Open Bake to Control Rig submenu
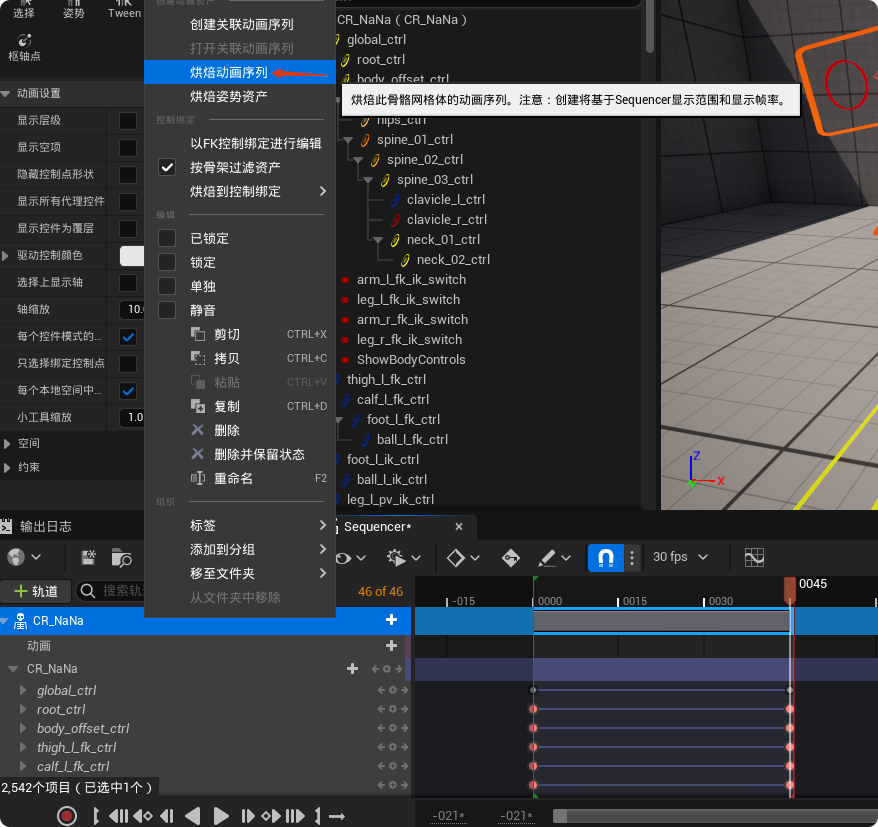 [240, 191]
